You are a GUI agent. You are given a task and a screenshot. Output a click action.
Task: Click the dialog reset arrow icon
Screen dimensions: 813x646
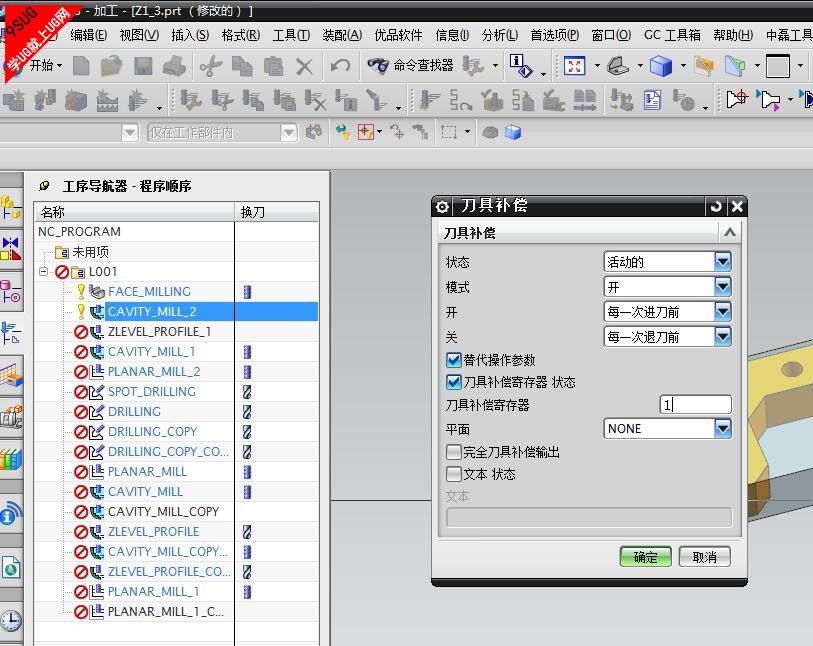point(716,206)
